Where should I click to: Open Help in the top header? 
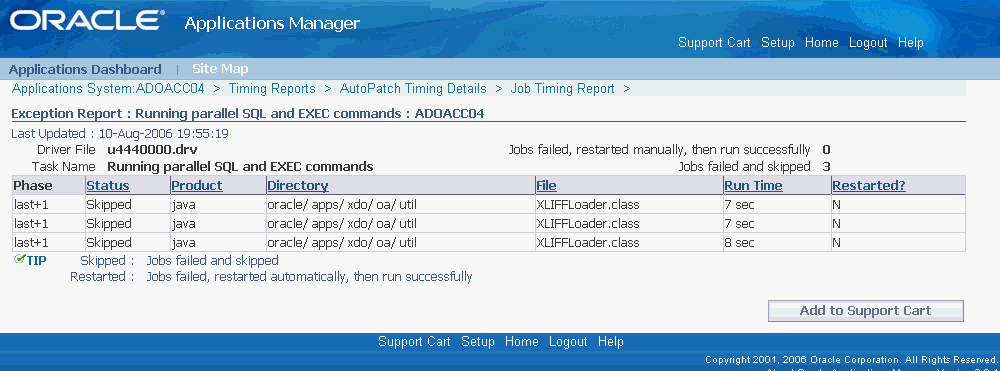[910, 43]
